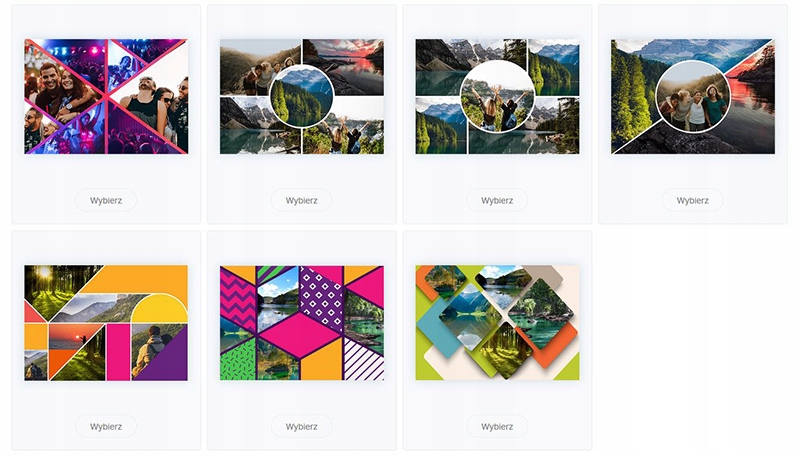Click the circular photo of three friends
Viewport: 800px width, 459px height.
pyautogui.click(x=693, y=96)
